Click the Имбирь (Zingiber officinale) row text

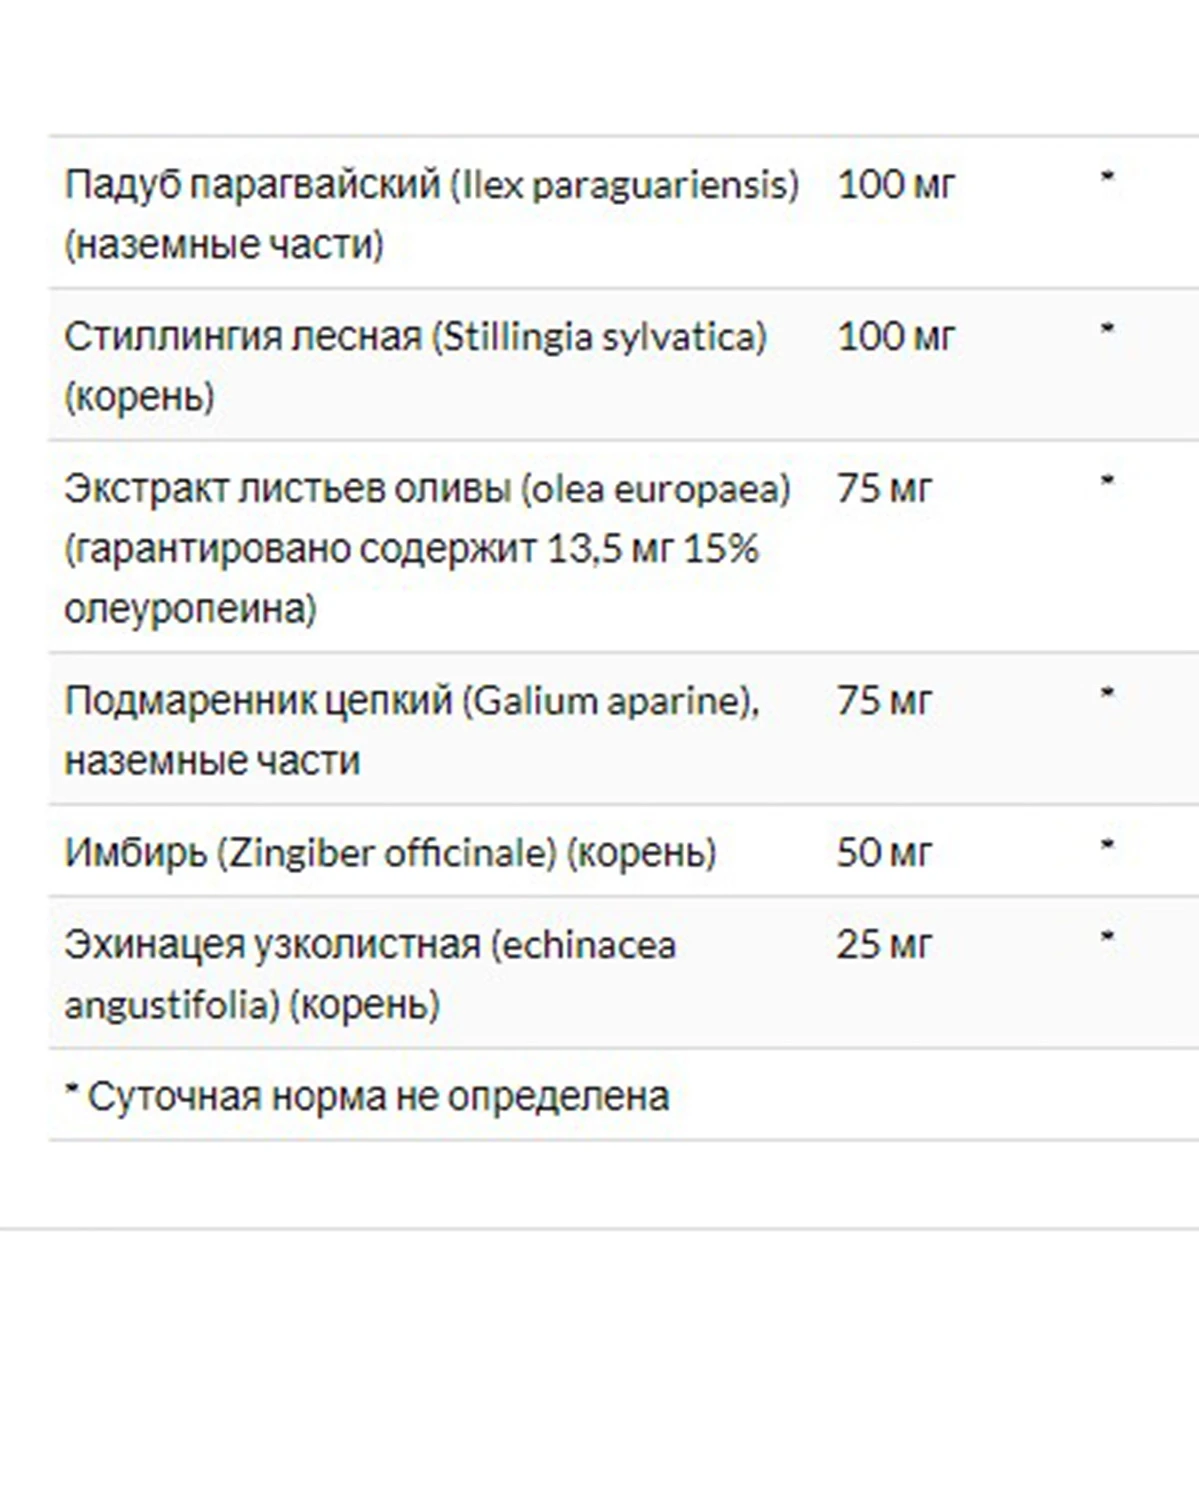(x=391, y=853)
